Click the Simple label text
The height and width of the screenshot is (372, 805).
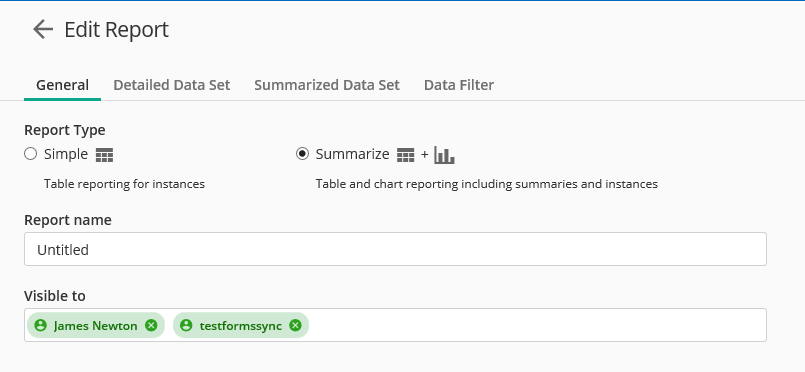pyautogui.click(x=66, y=154)
